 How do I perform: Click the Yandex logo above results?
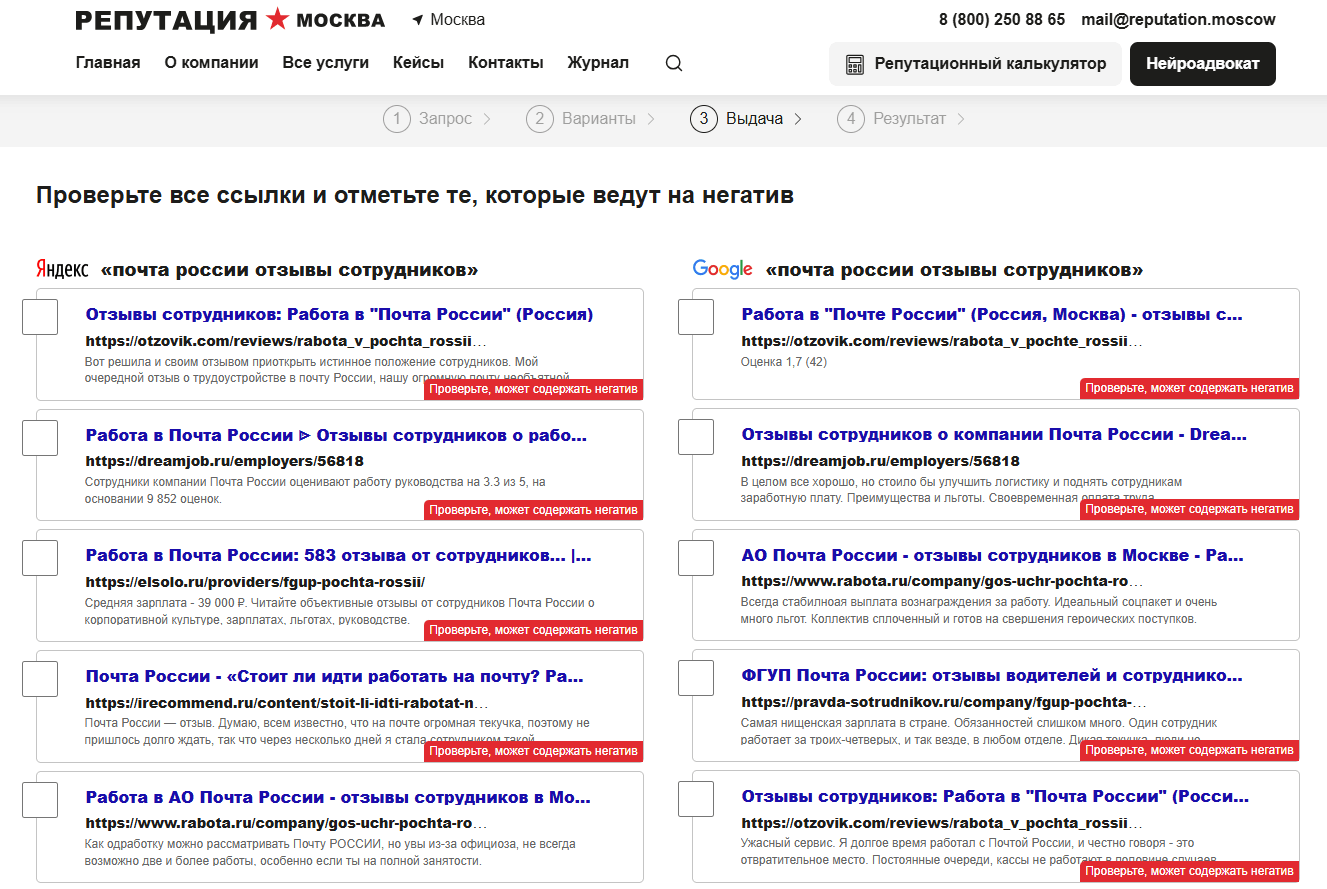coord(62,269)
